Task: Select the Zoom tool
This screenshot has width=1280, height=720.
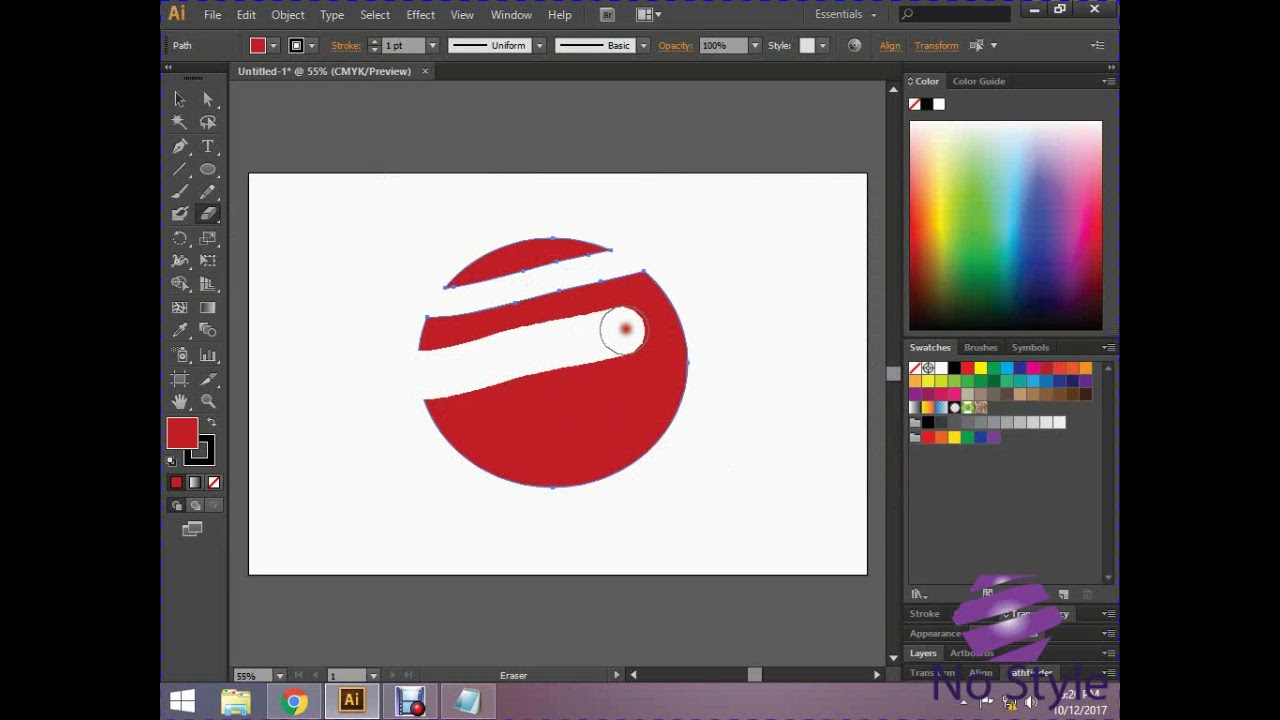Action: tap(208, 401)
